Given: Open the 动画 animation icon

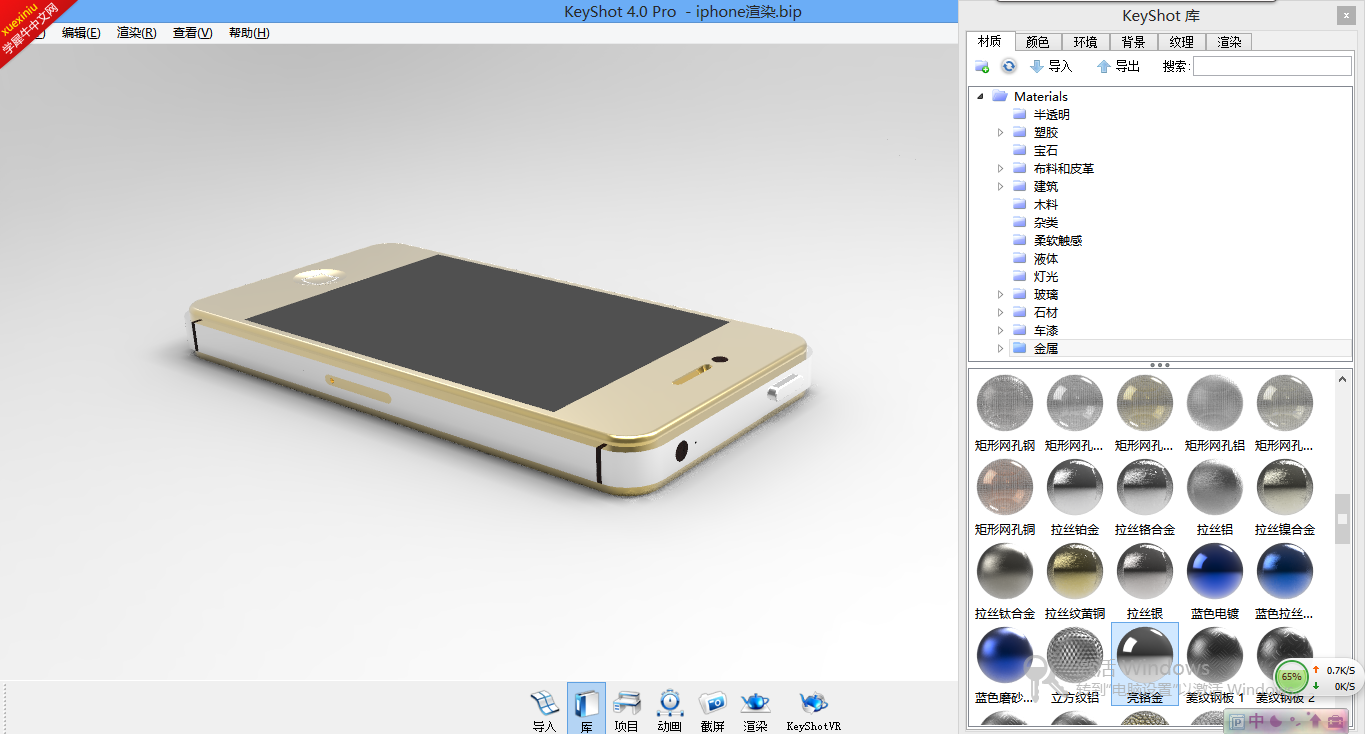Looking at the screenshot, I should 669,709.
